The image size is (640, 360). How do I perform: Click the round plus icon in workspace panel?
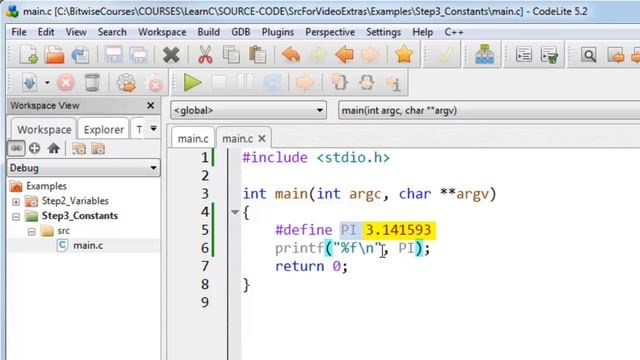[x=35, y=148]
